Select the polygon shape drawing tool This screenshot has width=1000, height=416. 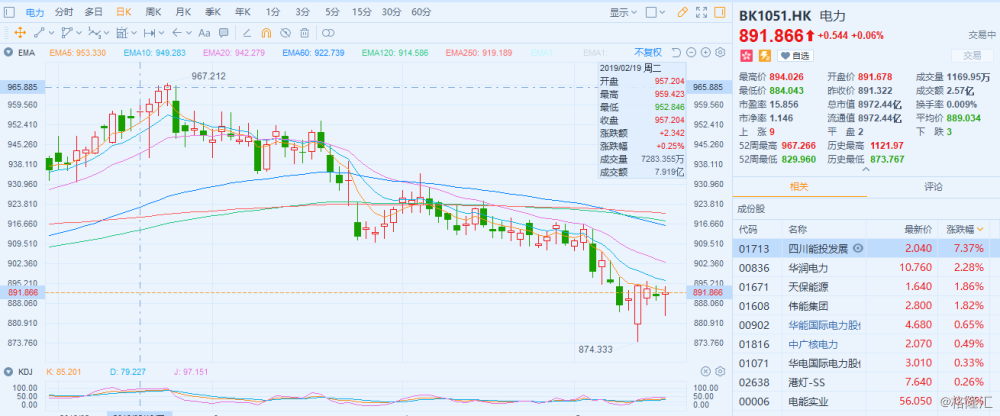[67, 33]
